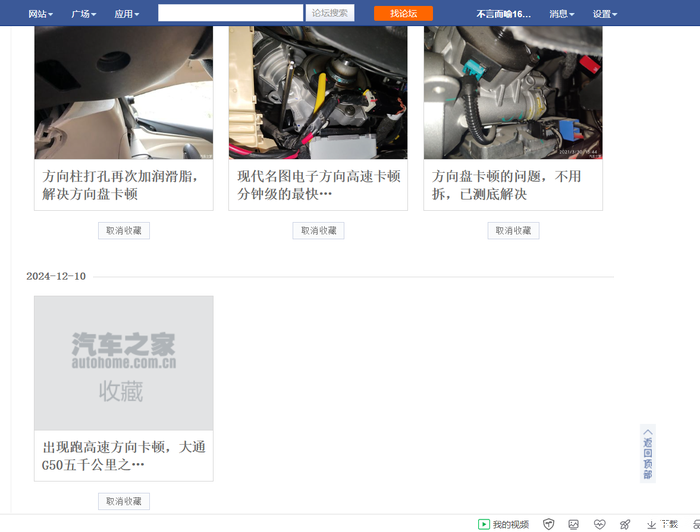Click the 2024-12-10 date heading
This screenshot has height=532, width=700.
pyautogui.click(x=56, y=276)
